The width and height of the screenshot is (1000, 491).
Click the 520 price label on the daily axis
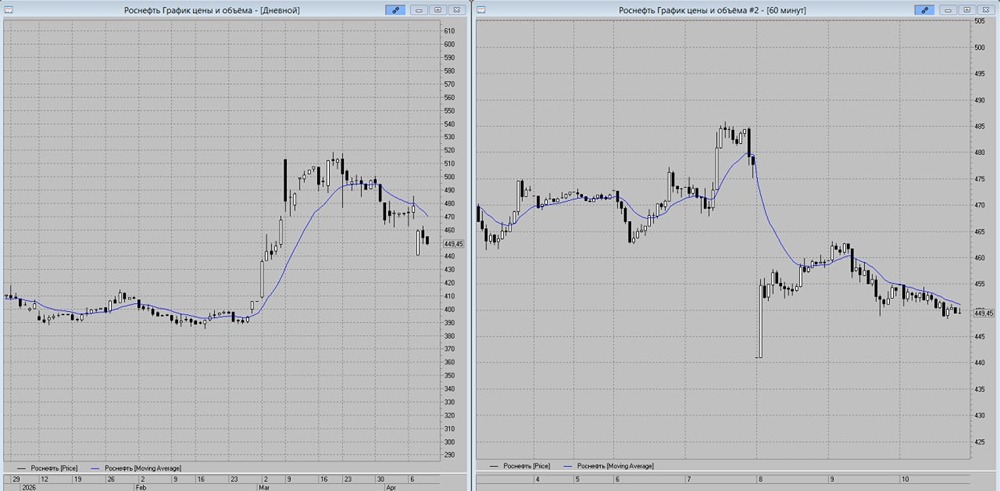point(449,150)
